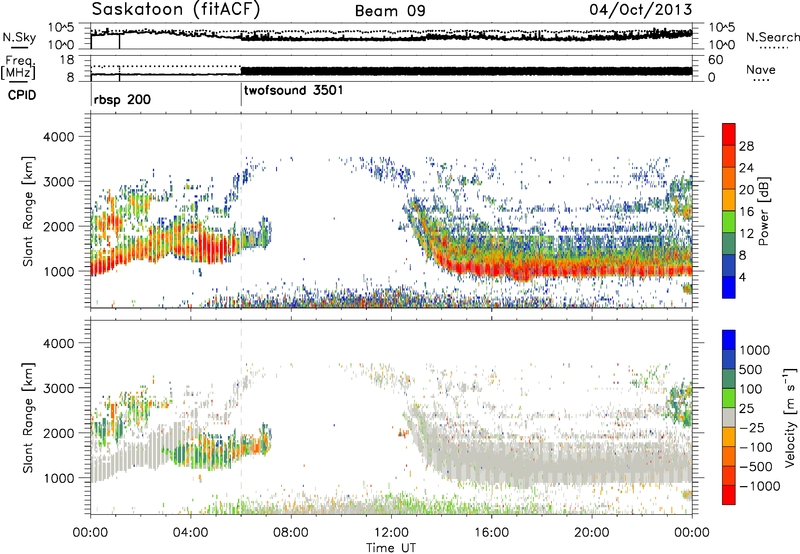Click the '08:00' time axis tick label
800x554 pixels.
click(x=291, y=533)
